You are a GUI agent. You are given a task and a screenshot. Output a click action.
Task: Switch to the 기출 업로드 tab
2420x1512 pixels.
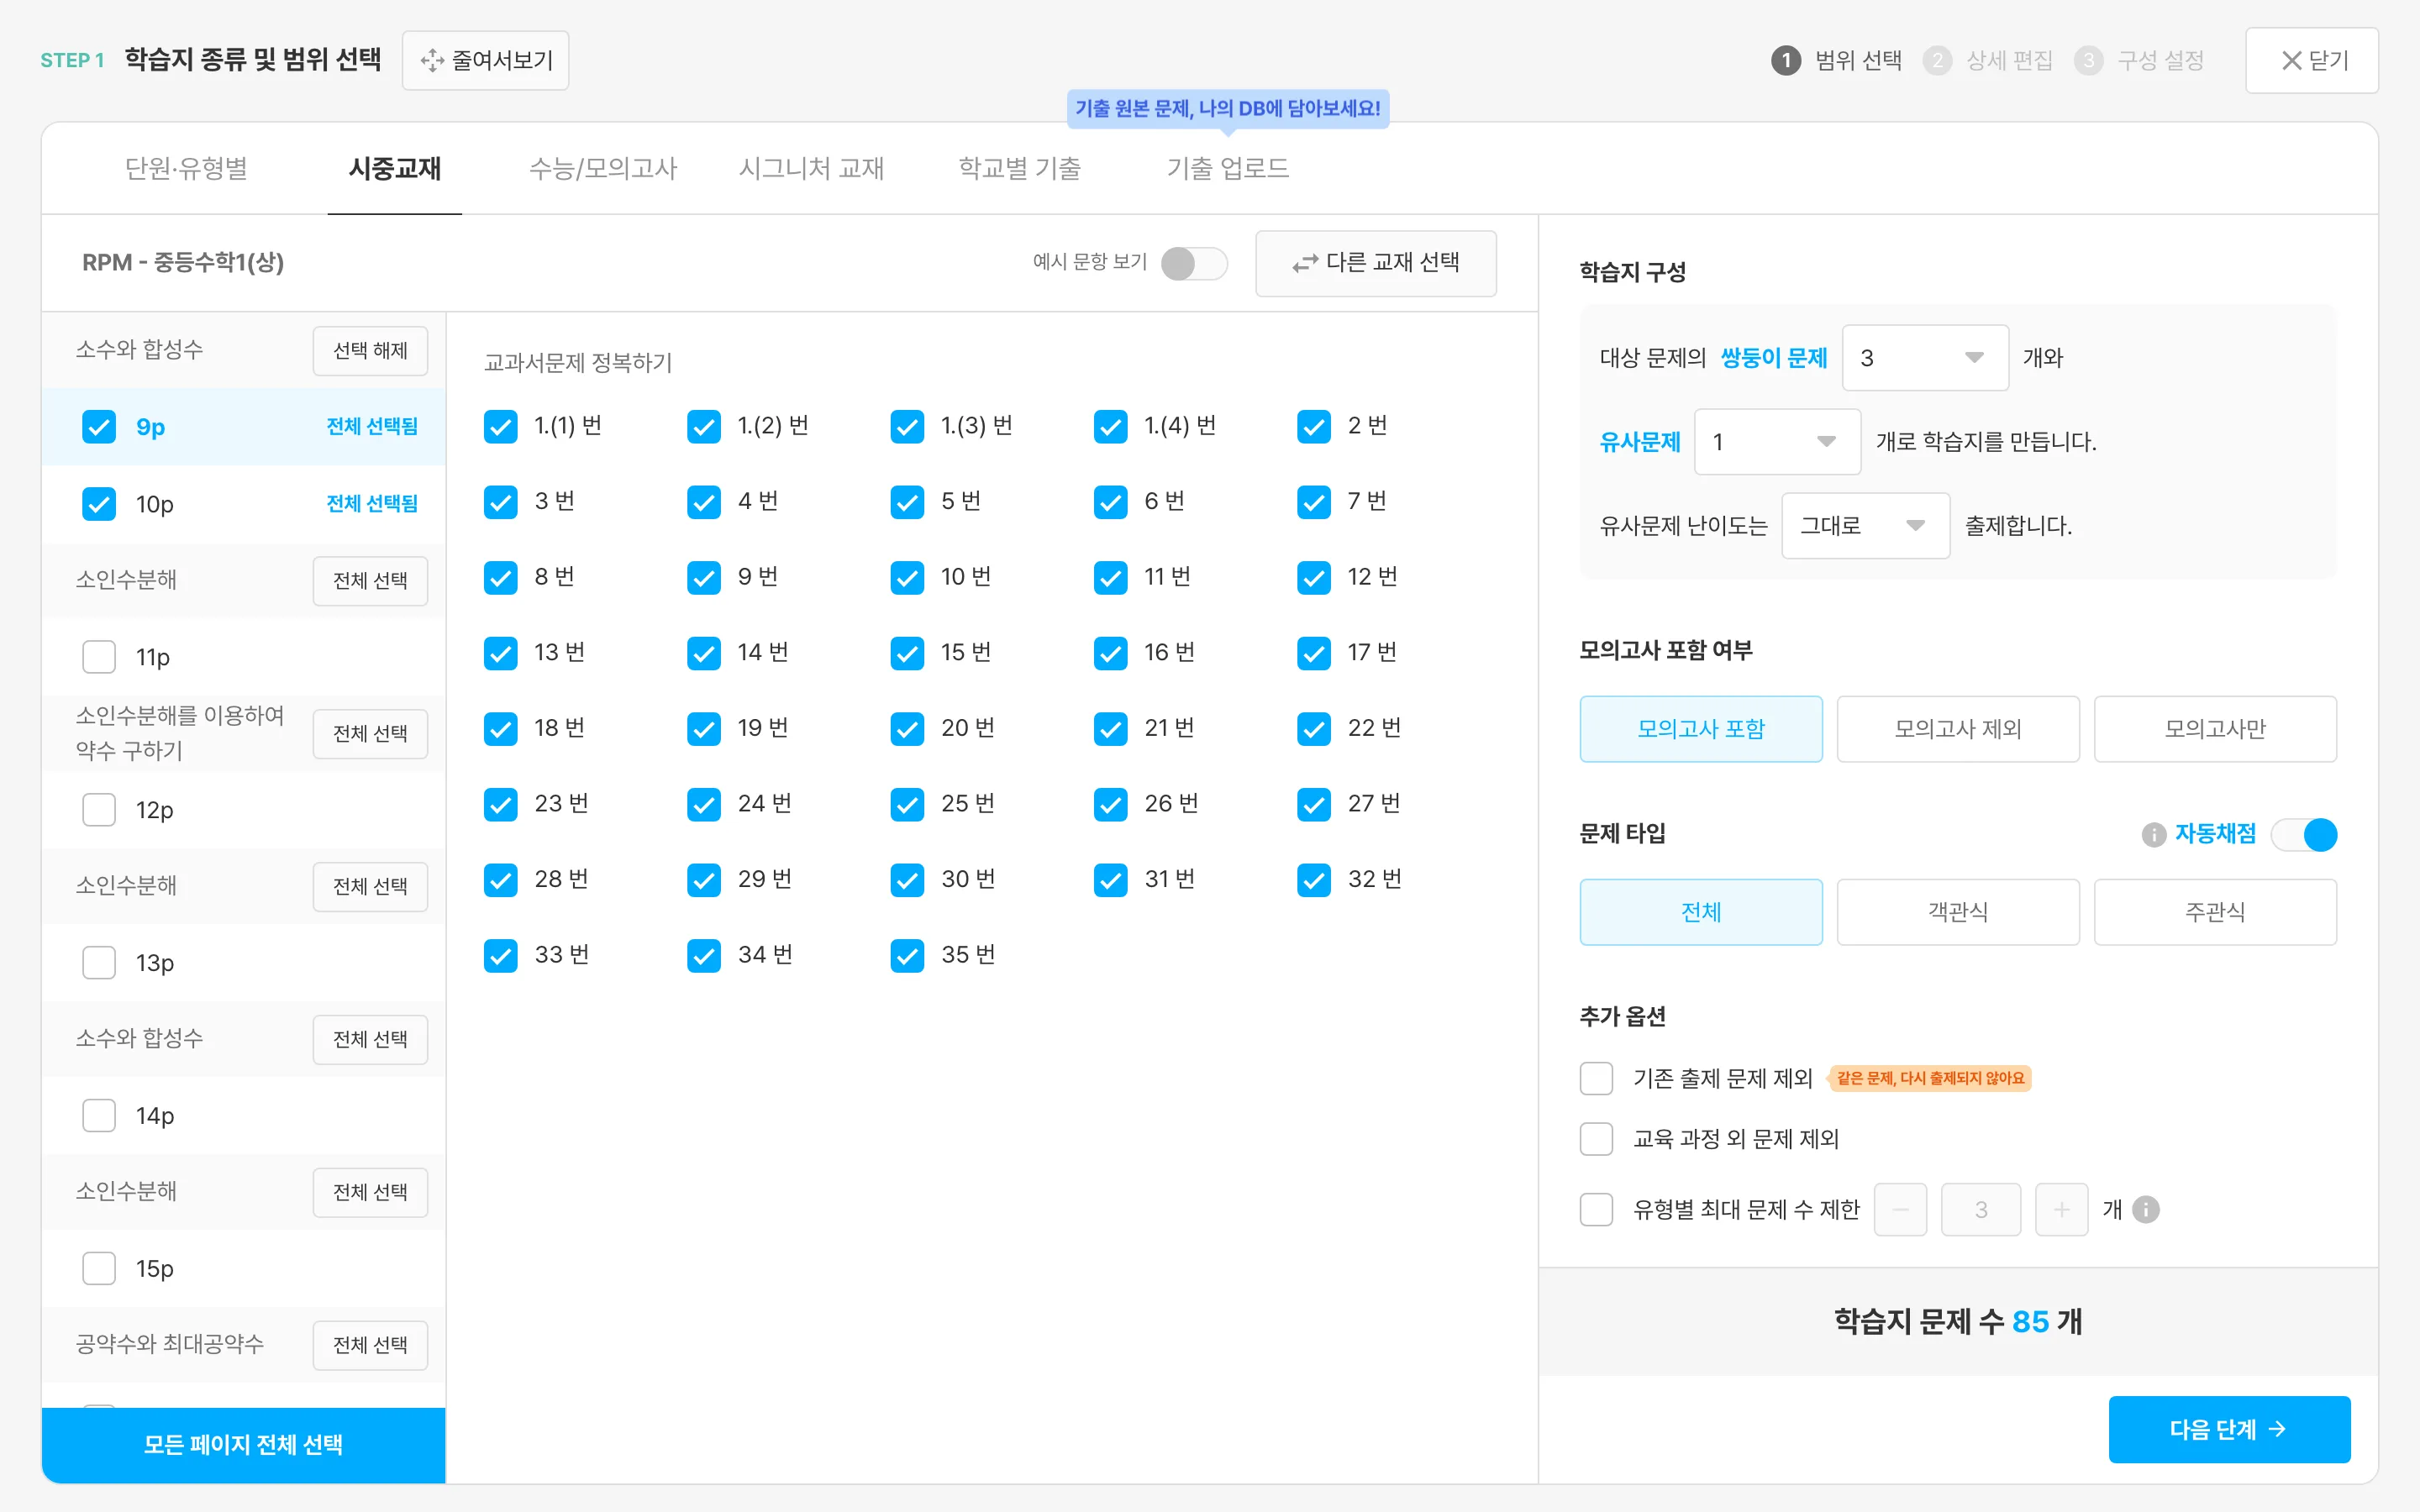1228,168
